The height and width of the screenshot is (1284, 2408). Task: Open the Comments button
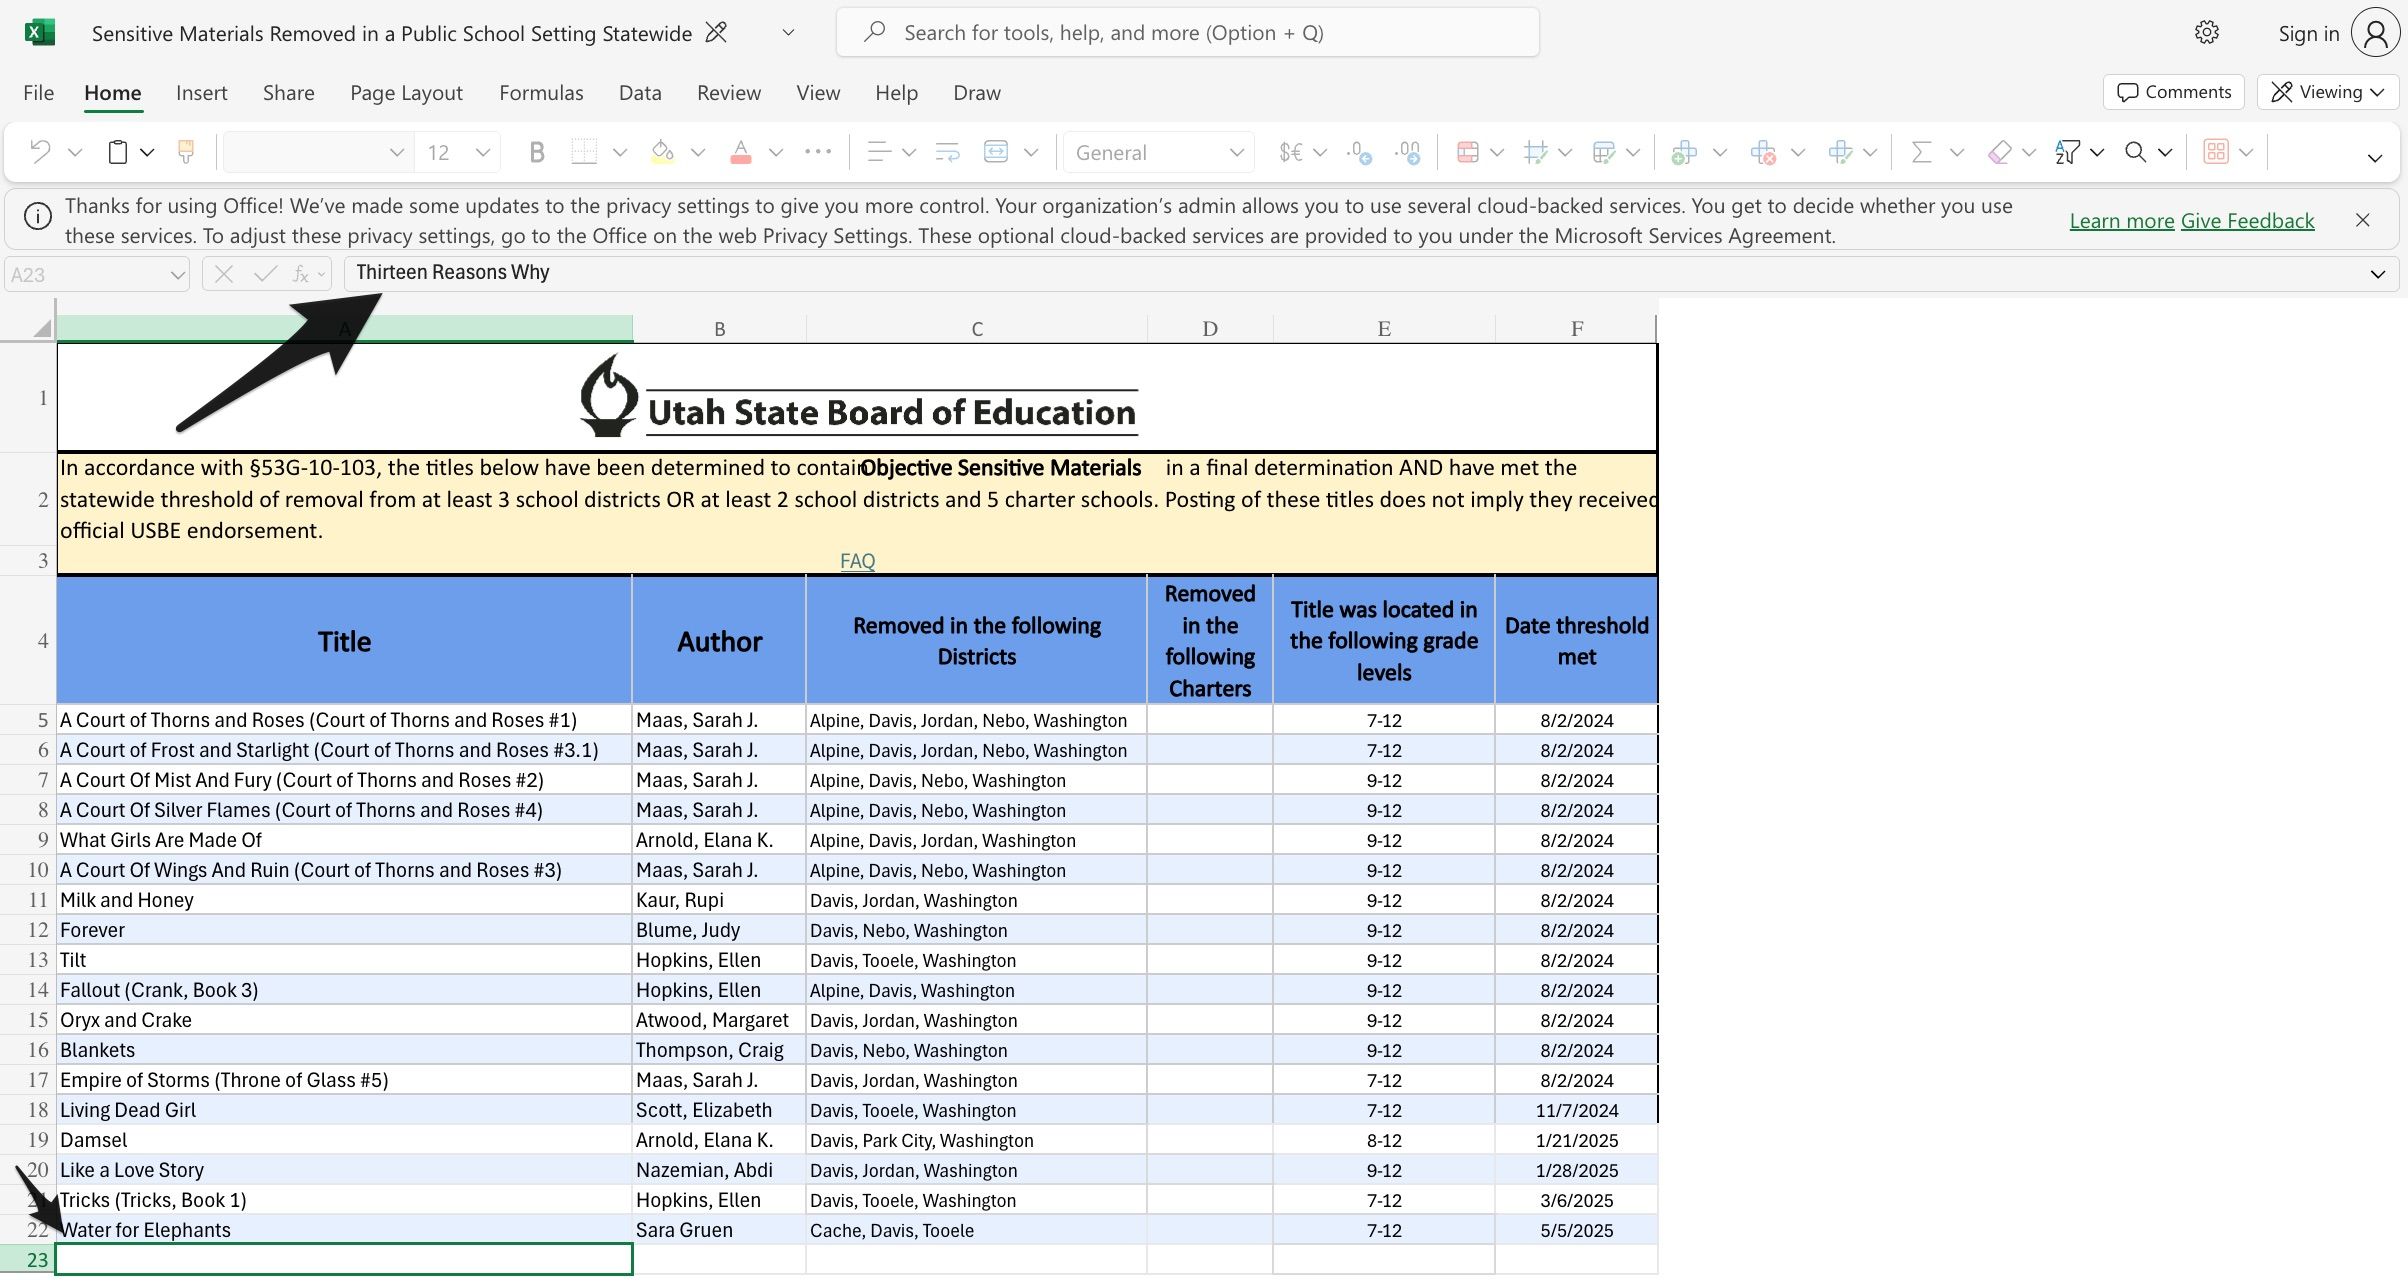point(2174,92)
